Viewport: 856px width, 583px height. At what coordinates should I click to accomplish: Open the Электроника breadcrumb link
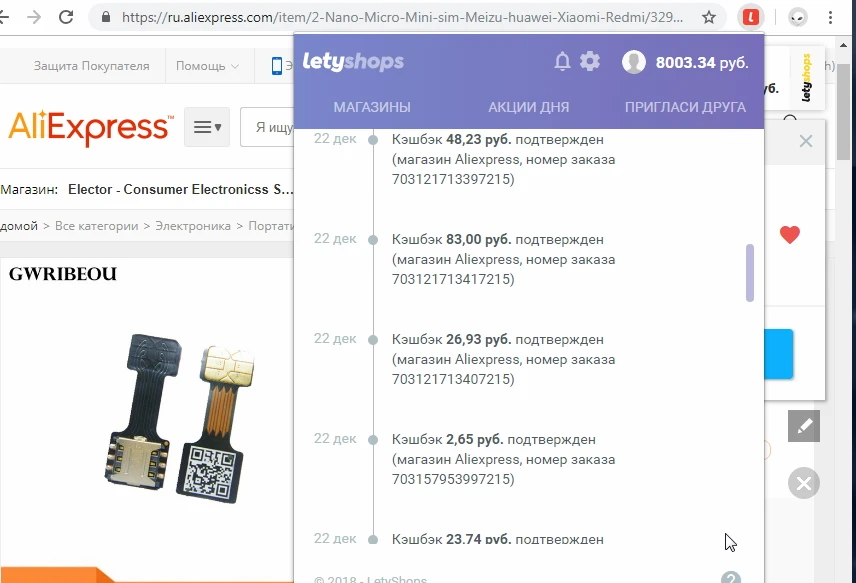click(x=193, y=226)
